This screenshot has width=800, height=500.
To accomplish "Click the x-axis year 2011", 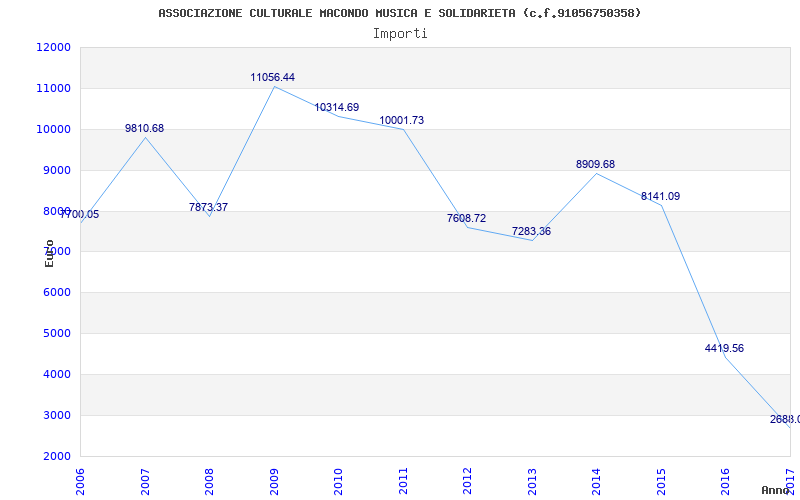I will click(404, 481).
